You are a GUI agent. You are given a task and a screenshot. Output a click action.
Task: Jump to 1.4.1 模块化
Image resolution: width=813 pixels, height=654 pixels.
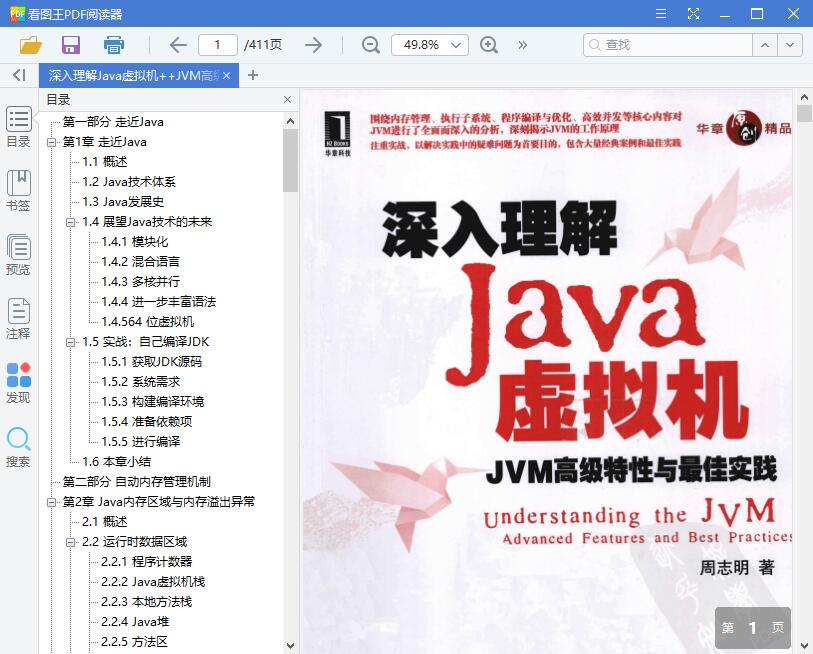[x=135, y=242]
